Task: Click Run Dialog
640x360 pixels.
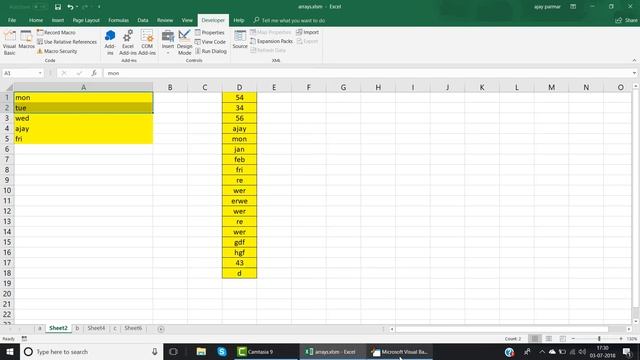Action: pos(211,51)
